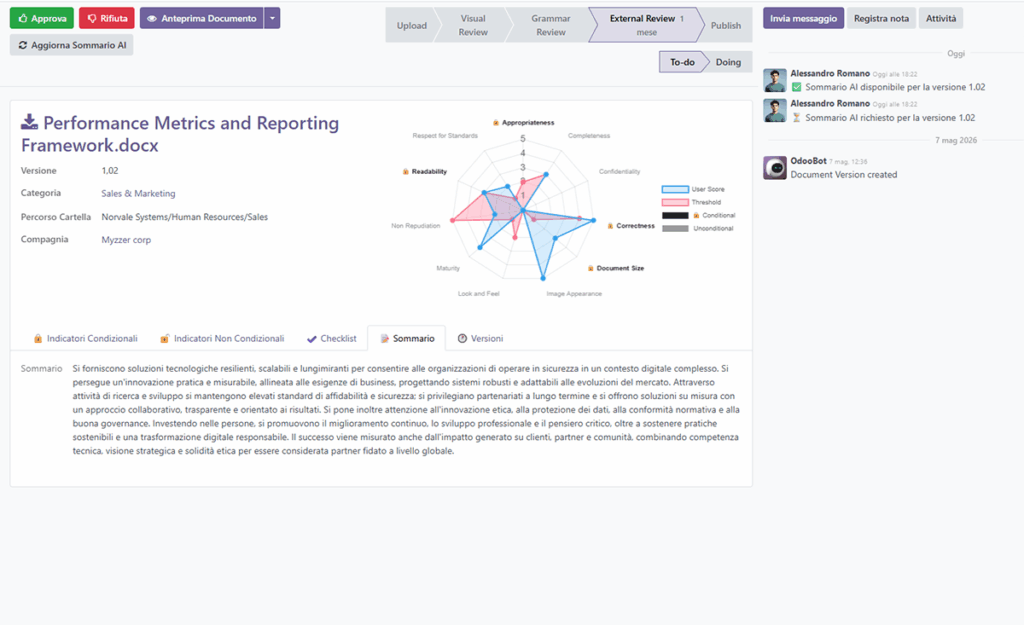Select the Publish stage

coord(726,25)
